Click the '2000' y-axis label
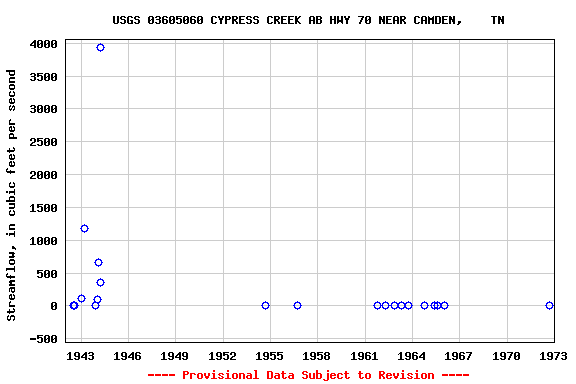 [x=44, y=175]
